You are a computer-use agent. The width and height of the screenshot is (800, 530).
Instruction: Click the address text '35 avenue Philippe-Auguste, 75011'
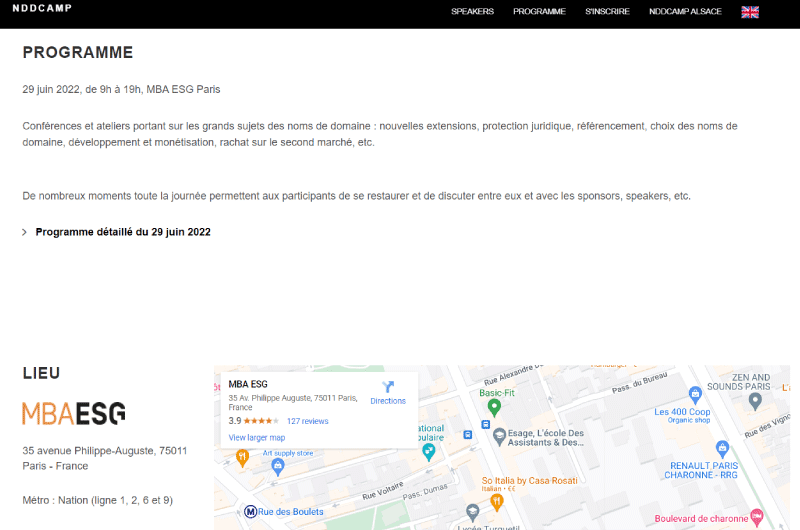point(105,451)
